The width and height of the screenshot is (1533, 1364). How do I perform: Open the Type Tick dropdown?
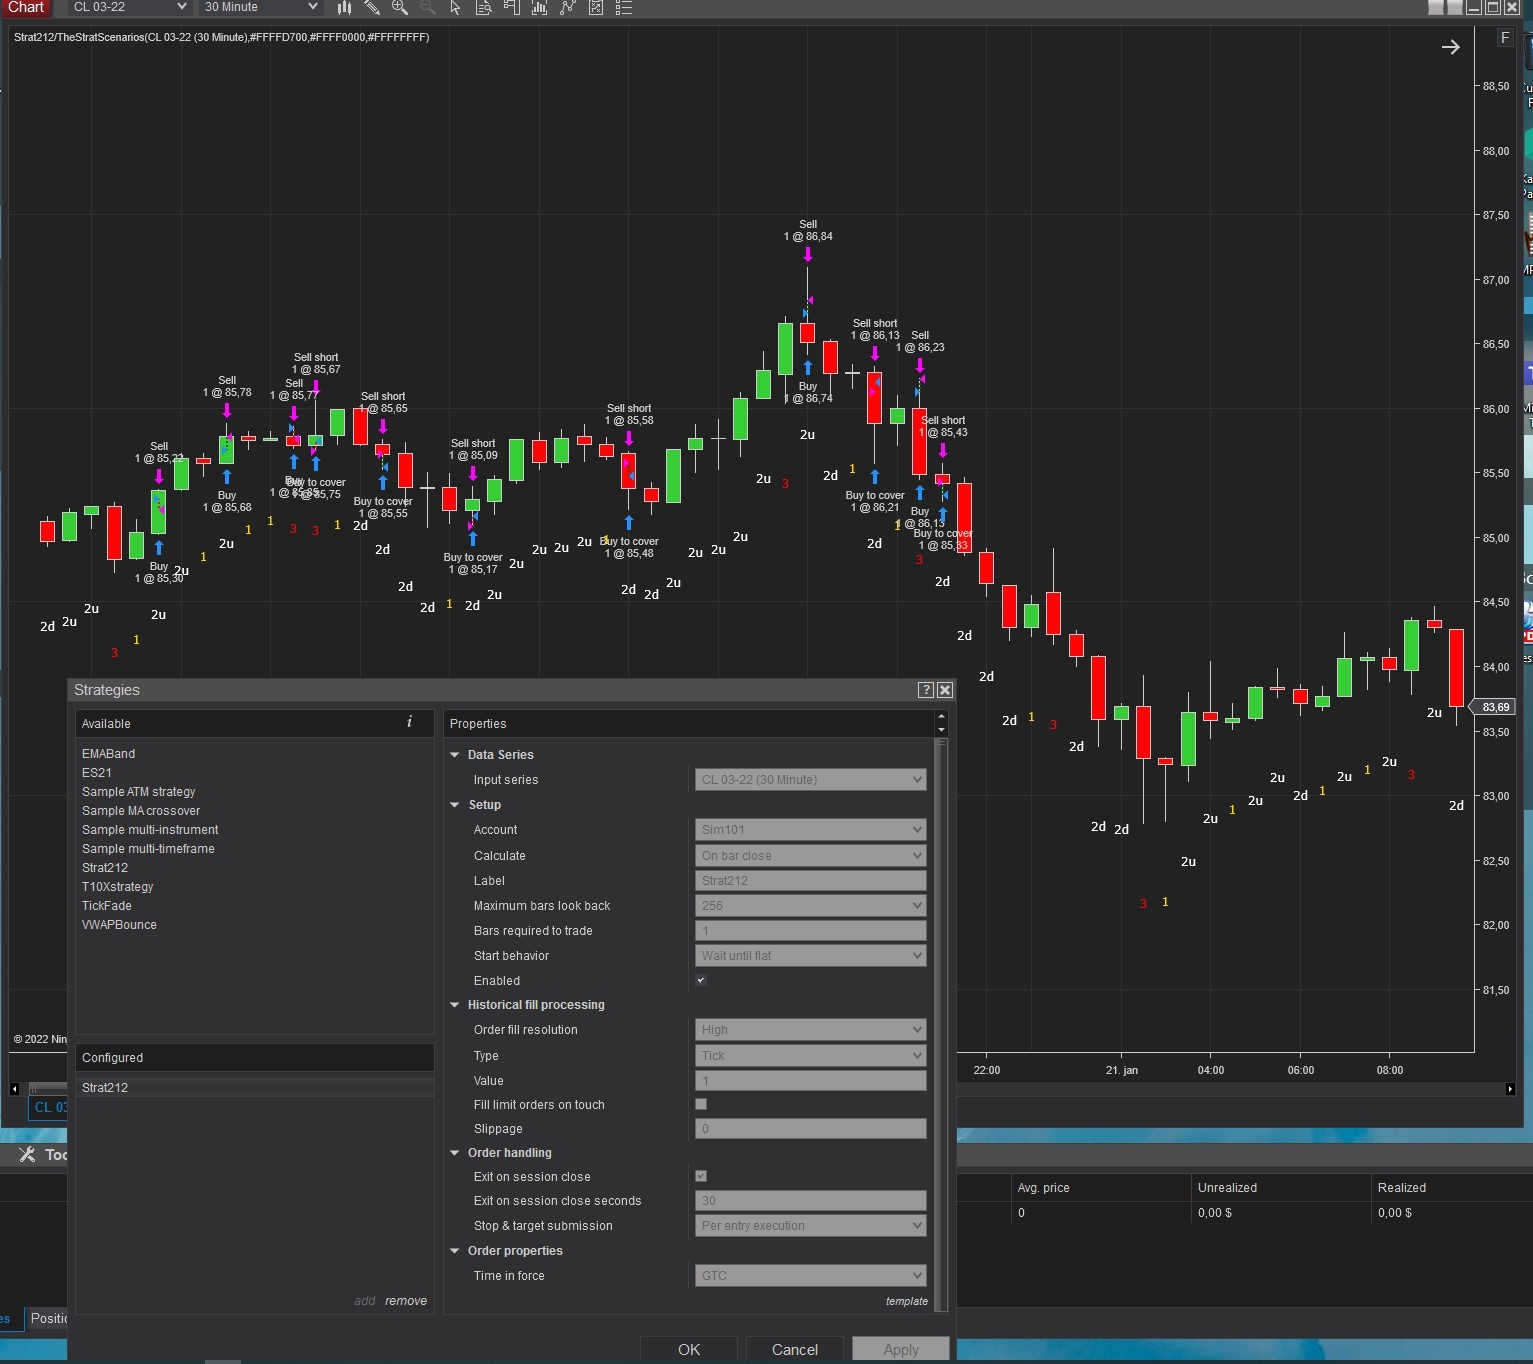tap(810, 1056)
